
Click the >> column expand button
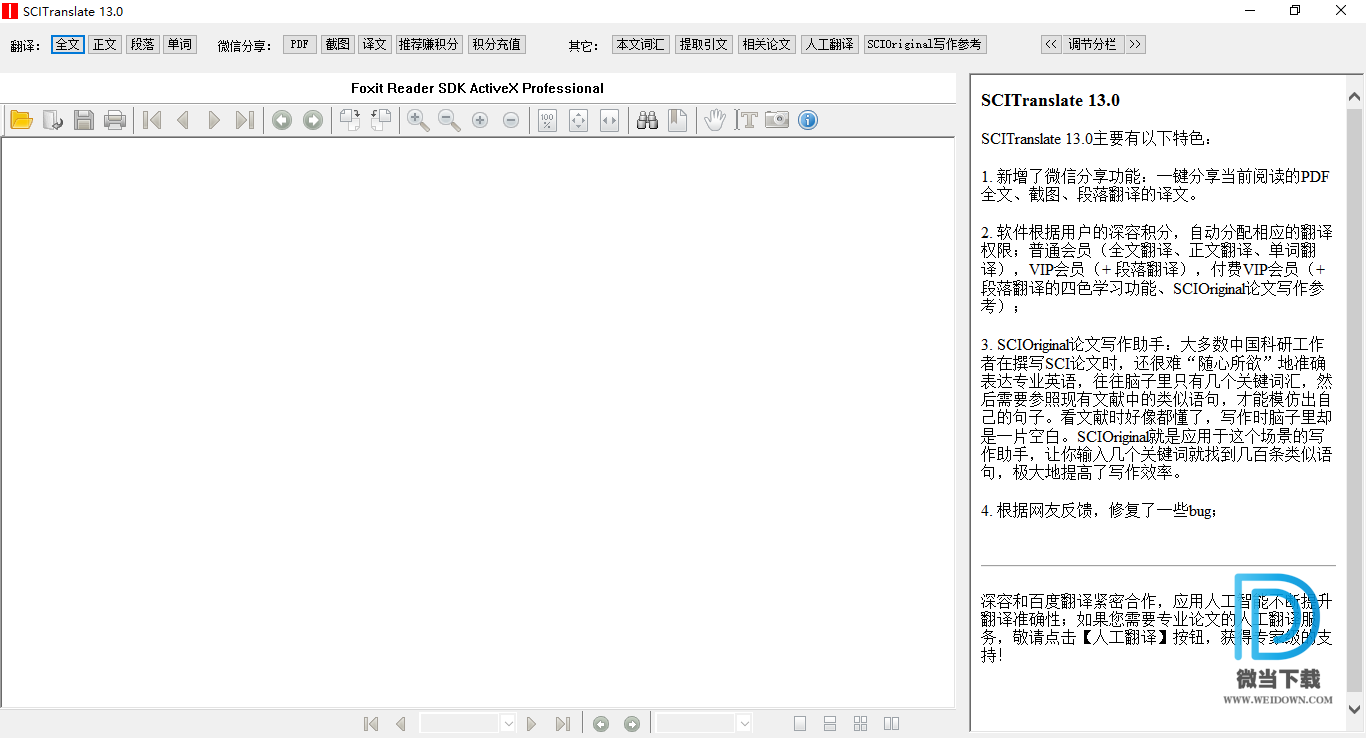point(1135,45)
